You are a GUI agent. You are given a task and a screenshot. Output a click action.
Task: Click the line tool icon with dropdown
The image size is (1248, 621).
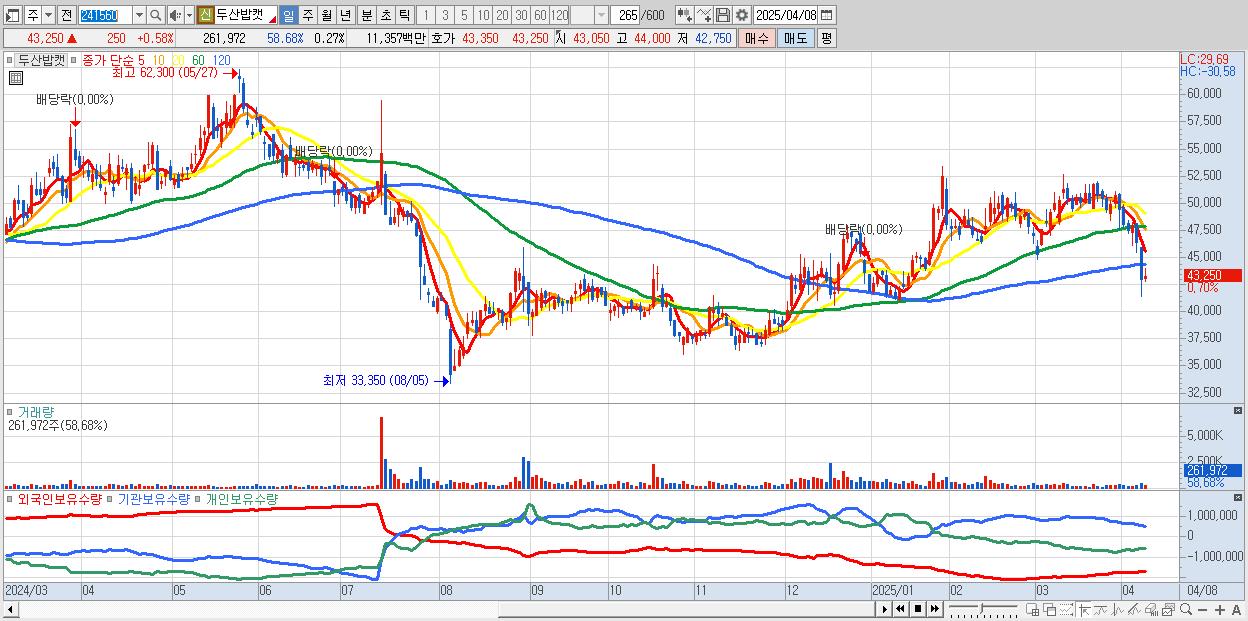(x=704, y=15)
